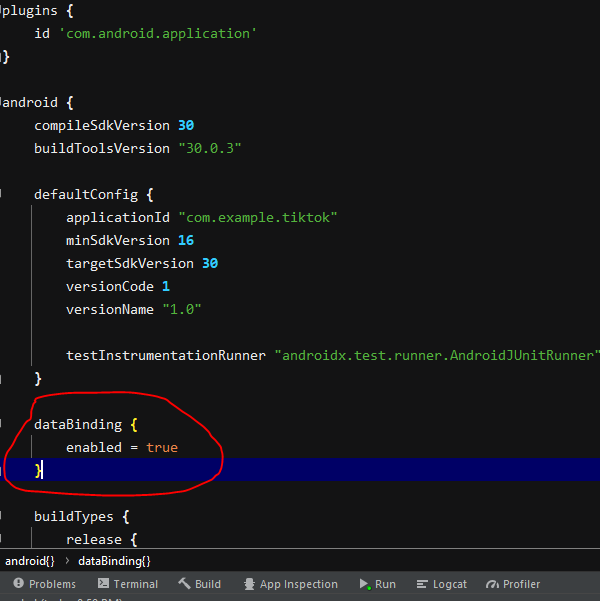Viewport: 600px width, 601px height.
Task: Click the dataBinding keyword
Action: click(78, 425)
